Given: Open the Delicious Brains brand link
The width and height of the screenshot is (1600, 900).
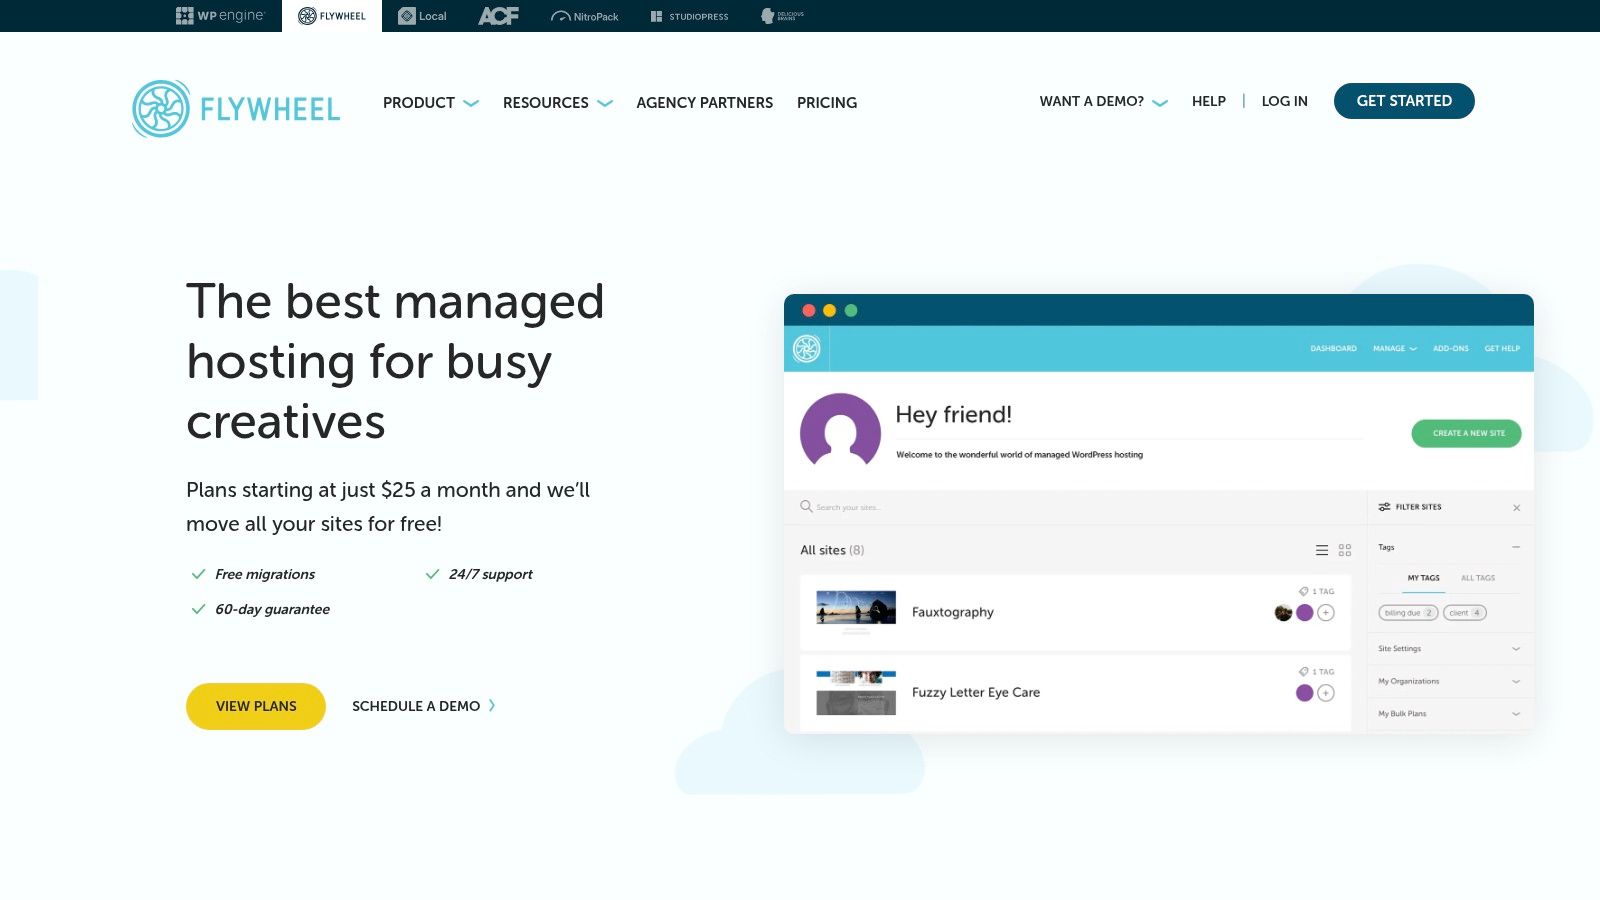Looking at the screenshot, I should coord(782,16).
